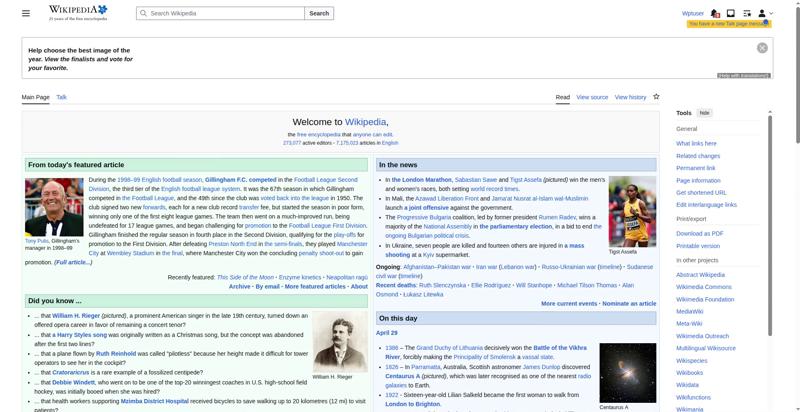
Task: Expand the user account dropdown menu
Action: tap(765, 13)
